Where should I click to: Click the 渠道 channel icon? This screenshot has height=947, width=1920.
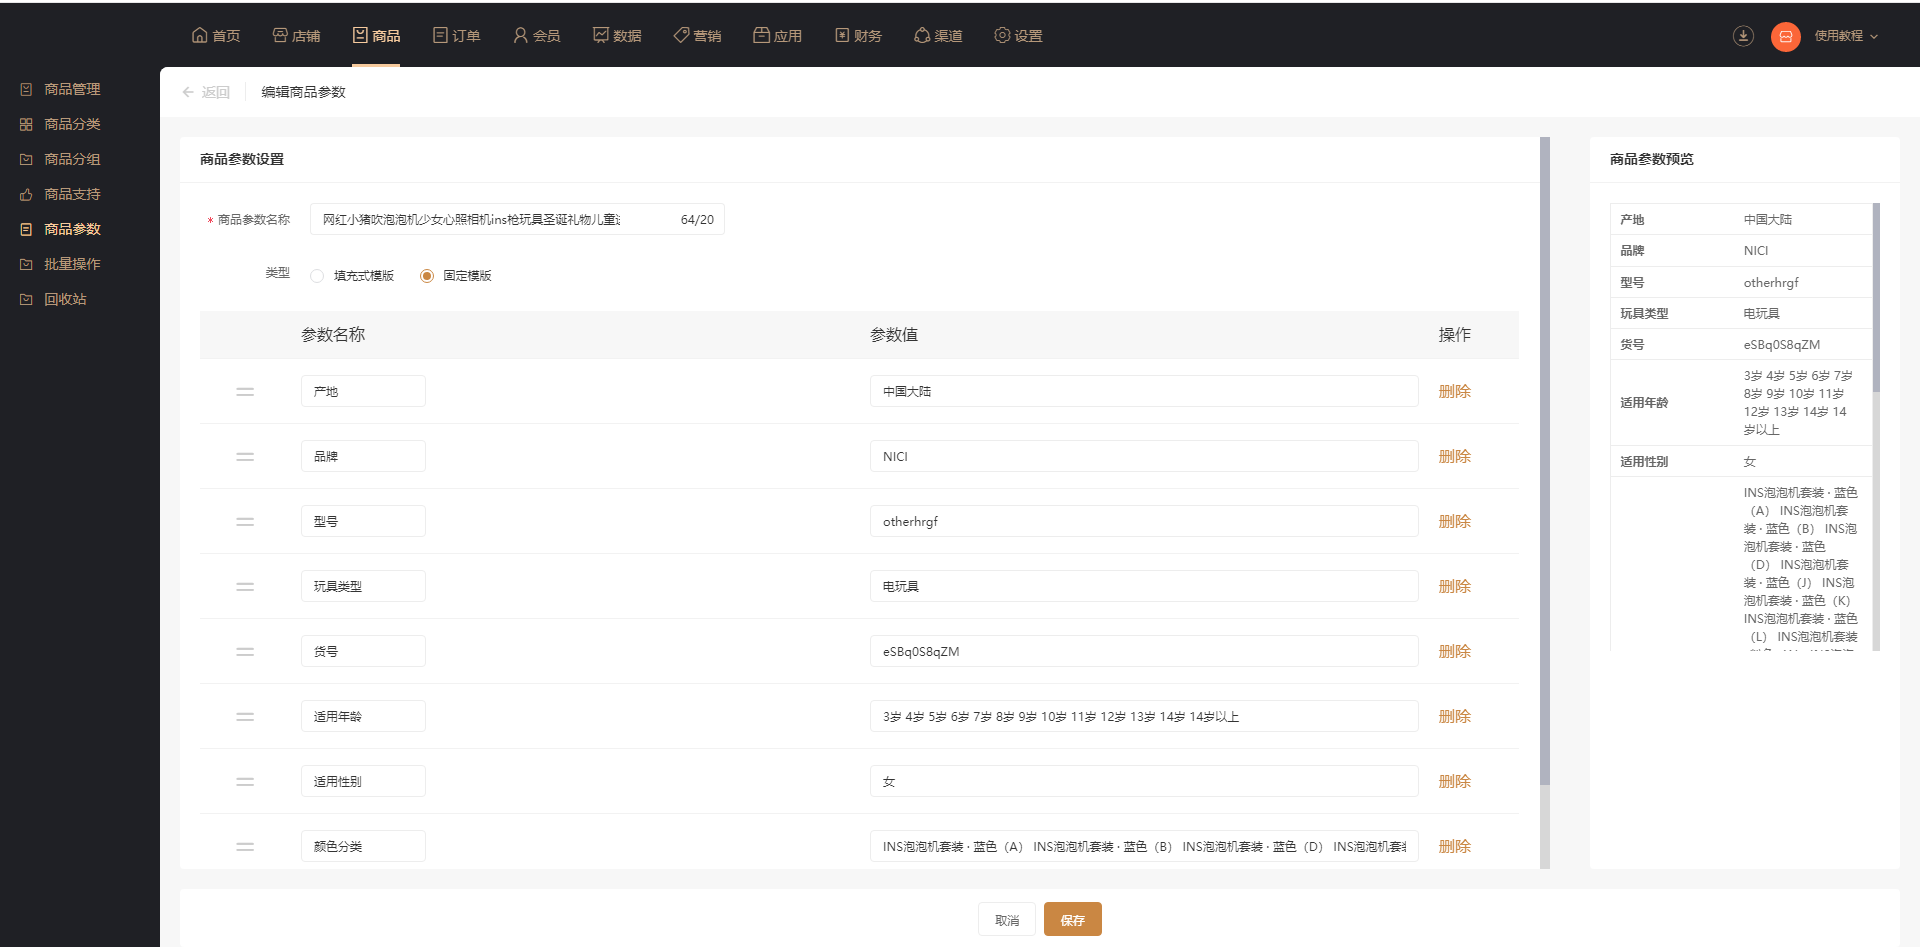(922, 35)
